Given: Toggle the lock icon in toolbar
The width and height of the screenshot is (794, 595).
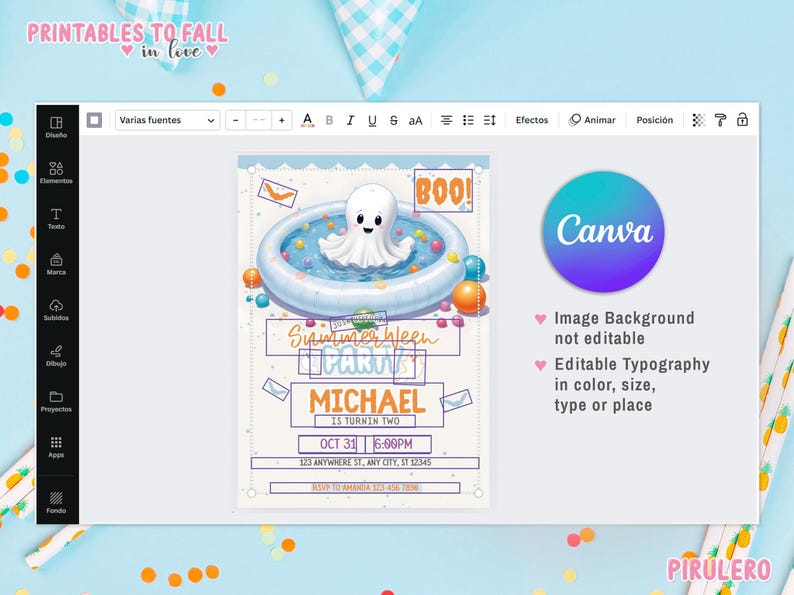Looking at the screenshot, I should (x=742, y=120).
